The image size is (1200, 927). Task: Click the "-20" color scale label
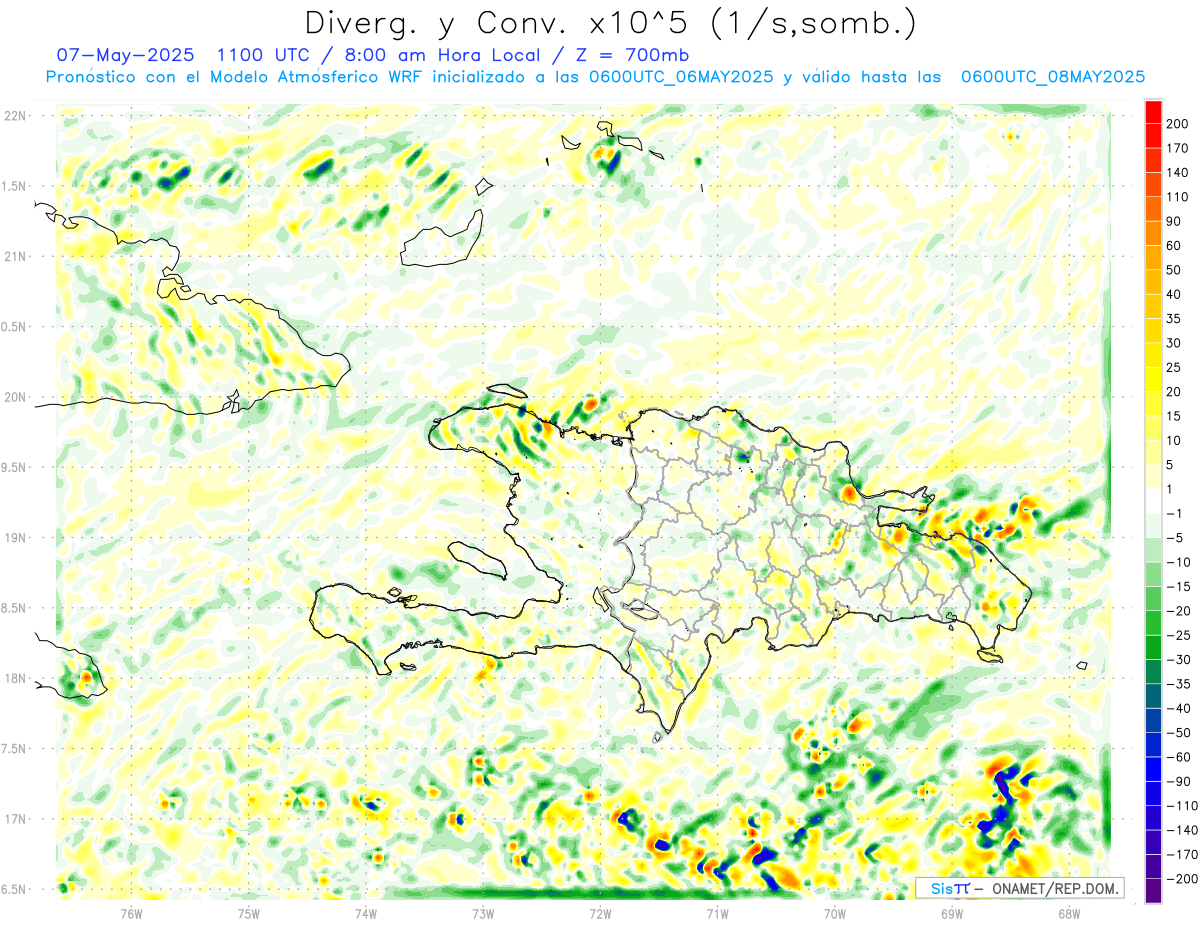1180,611
